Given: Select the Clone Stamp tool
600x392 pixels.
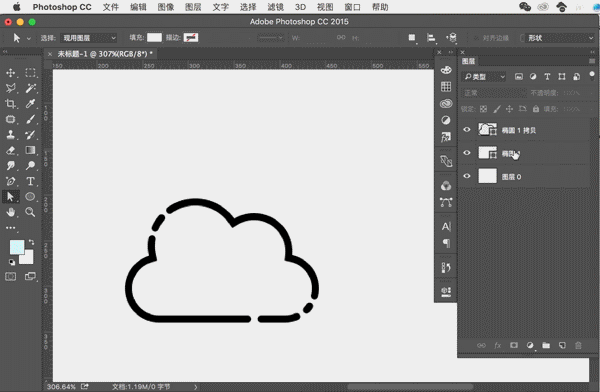Looking at the screenshot, I should pos(11,134).
